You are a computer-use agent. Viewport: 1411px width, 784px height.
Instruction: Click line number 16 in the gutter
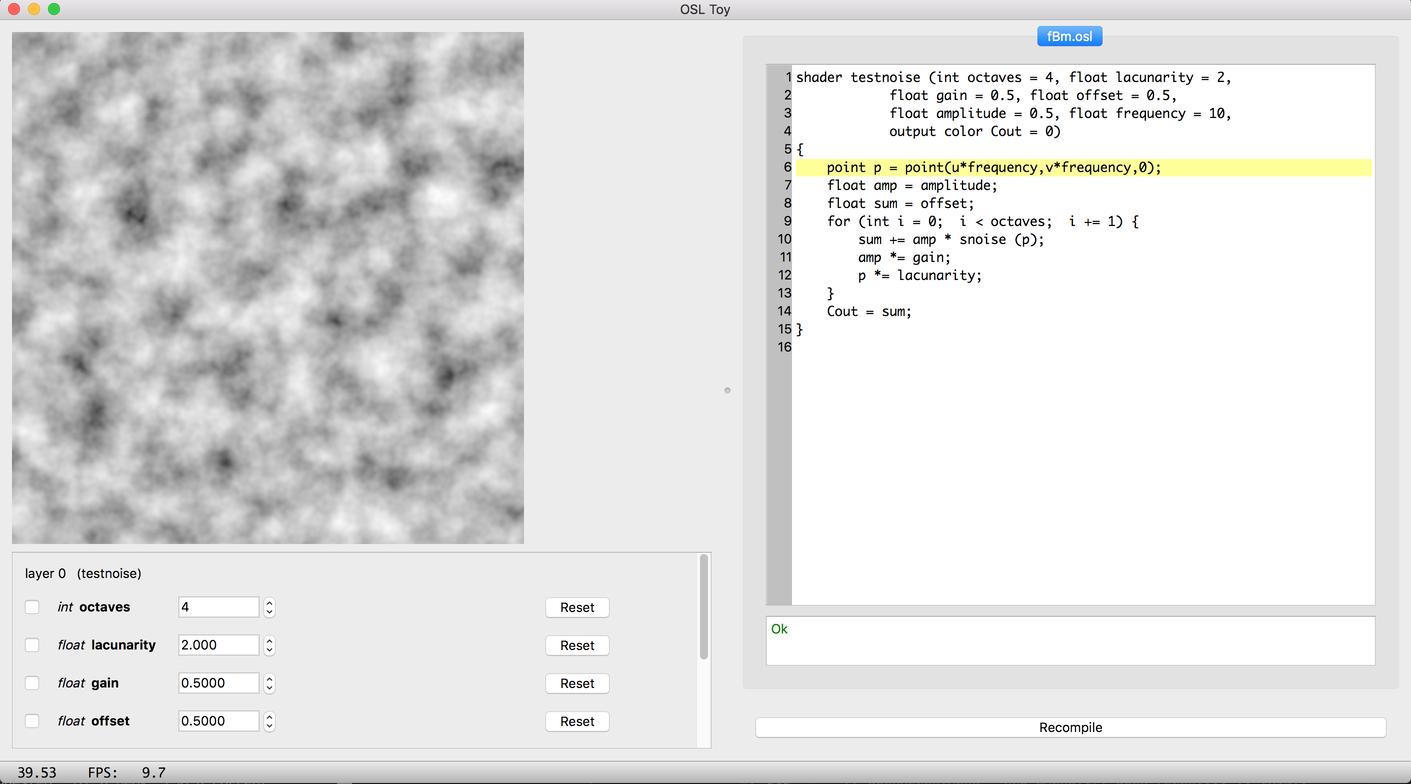click(784, 347)
